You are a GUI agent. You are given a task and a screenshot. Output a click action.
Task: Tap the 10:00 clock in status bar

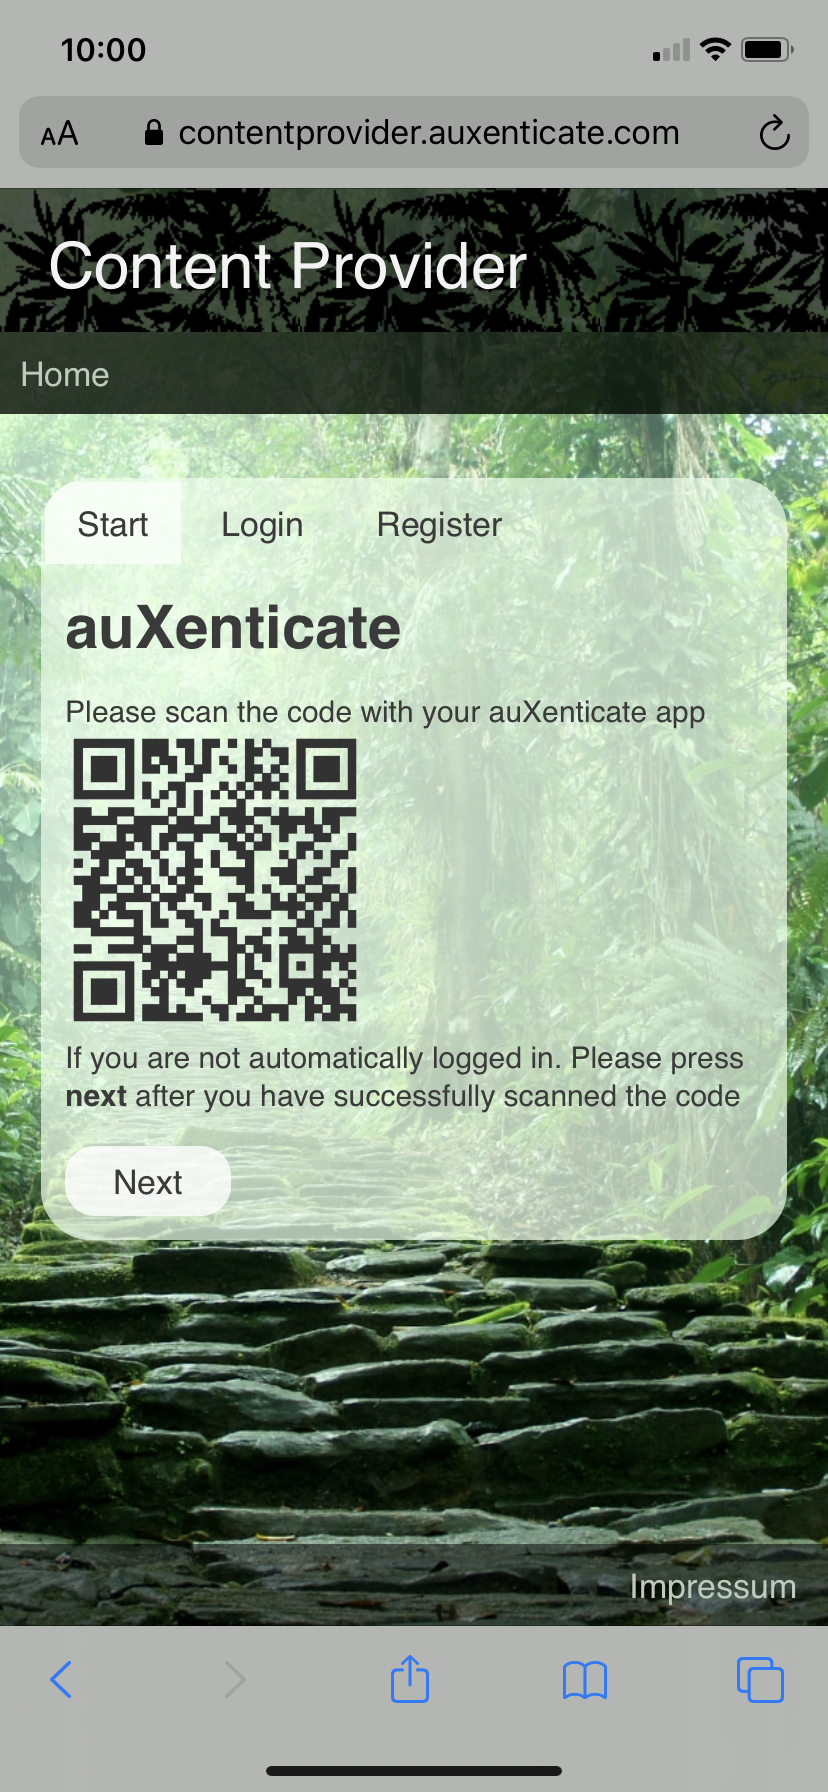click(x=103, y=49)
